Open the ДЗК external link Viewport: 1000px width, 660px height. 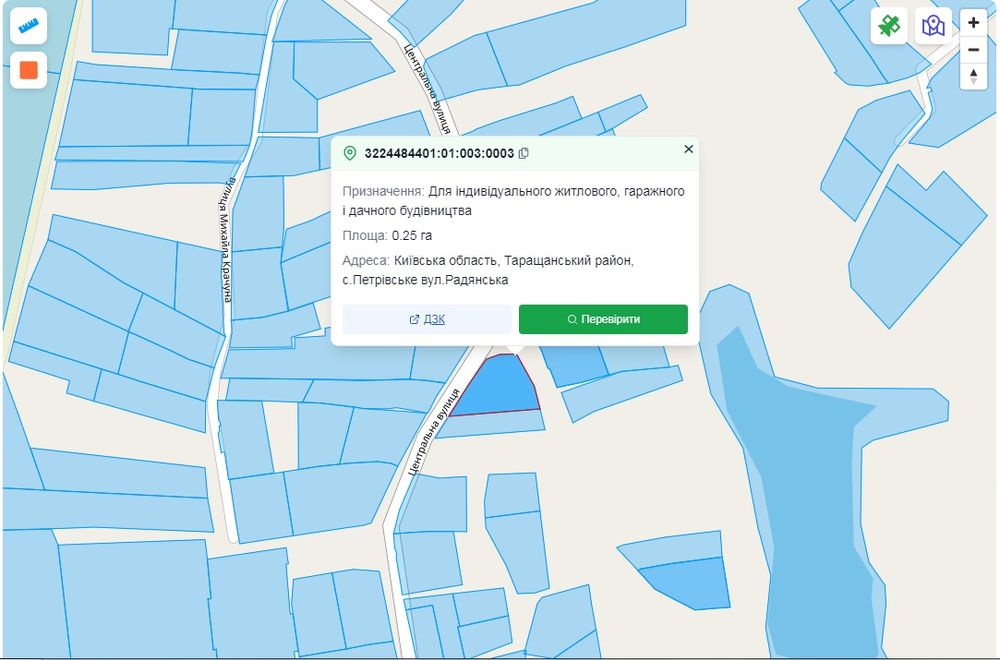tap(427, 319)
